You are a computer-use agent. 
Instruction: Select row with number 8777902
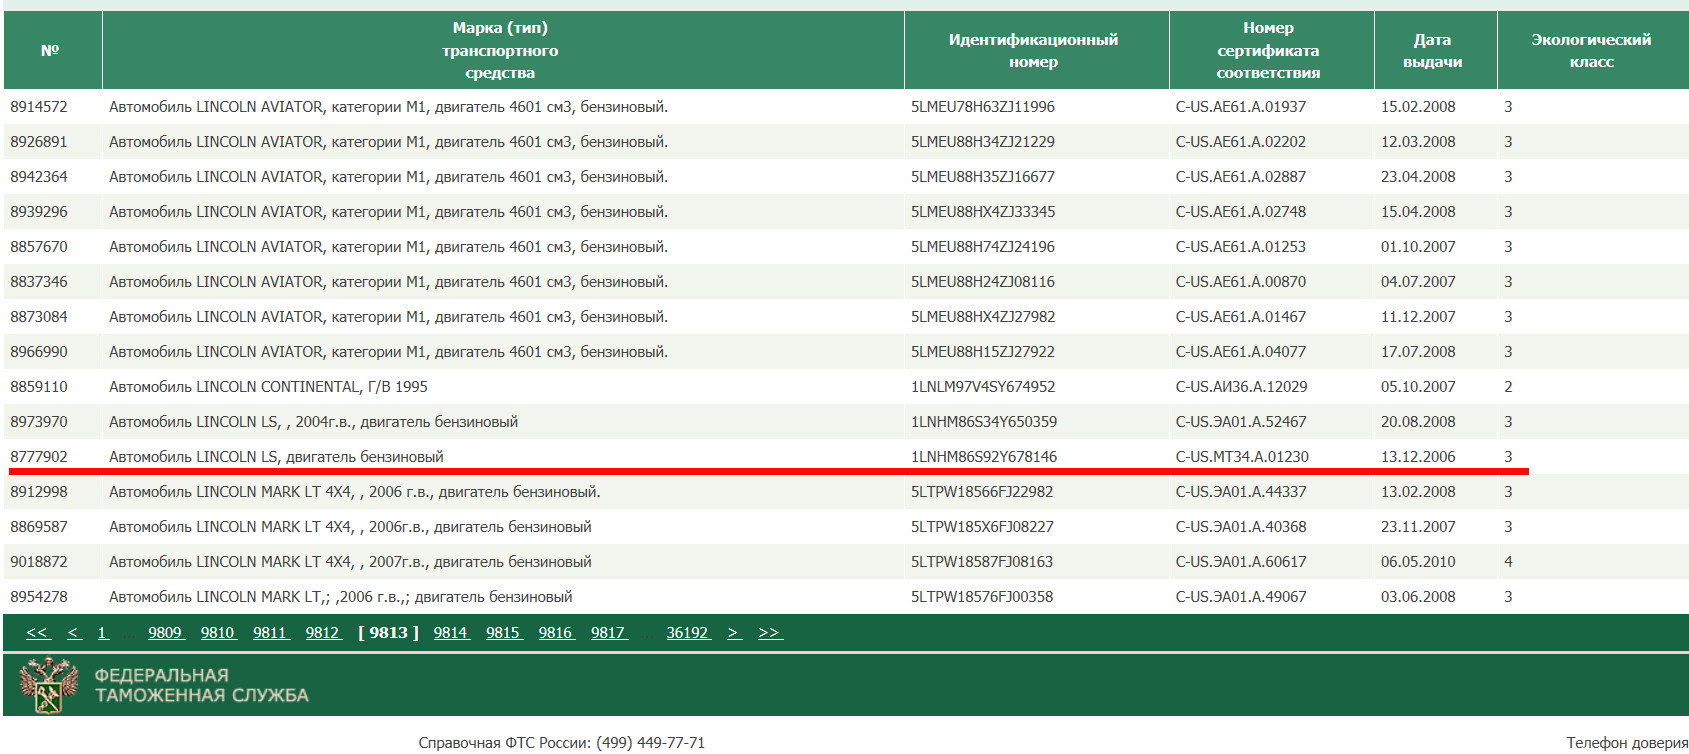(39, 457)
